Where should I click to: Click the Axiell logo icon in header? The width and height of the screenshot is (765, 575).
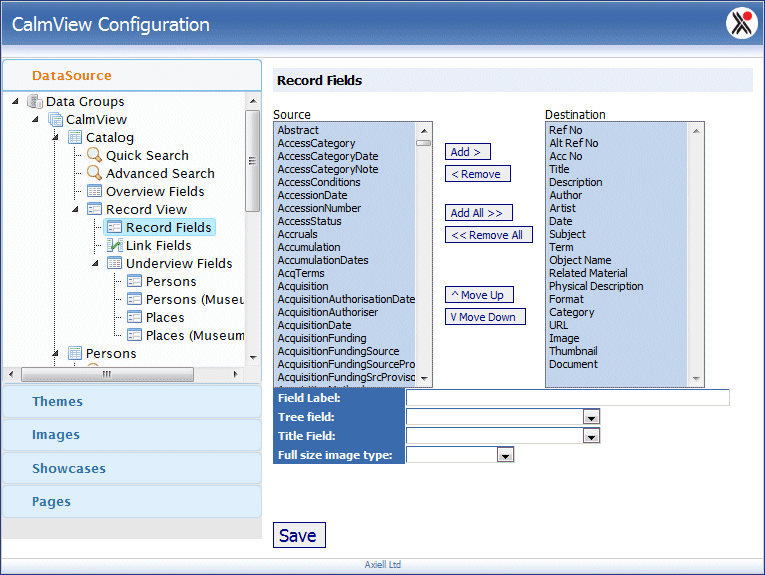coord(741,23)
